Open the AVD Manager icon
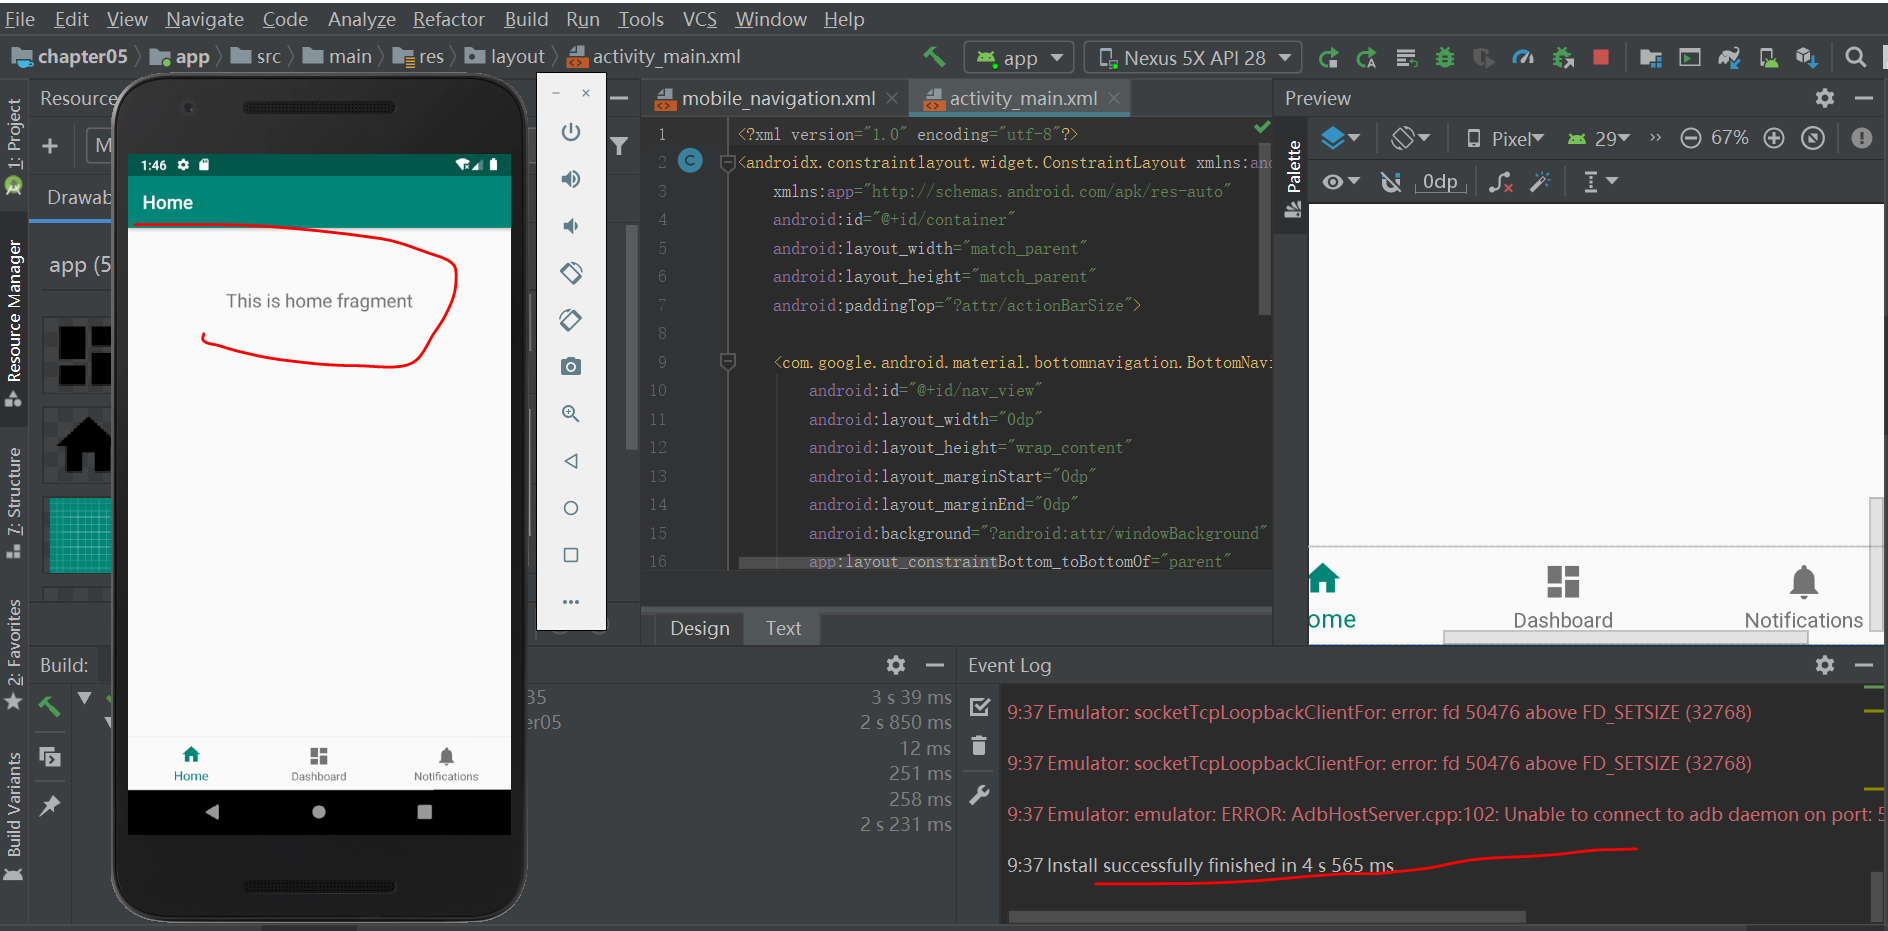The height and width of the screenshot is (931, 1888). (x=1768, y=58)
